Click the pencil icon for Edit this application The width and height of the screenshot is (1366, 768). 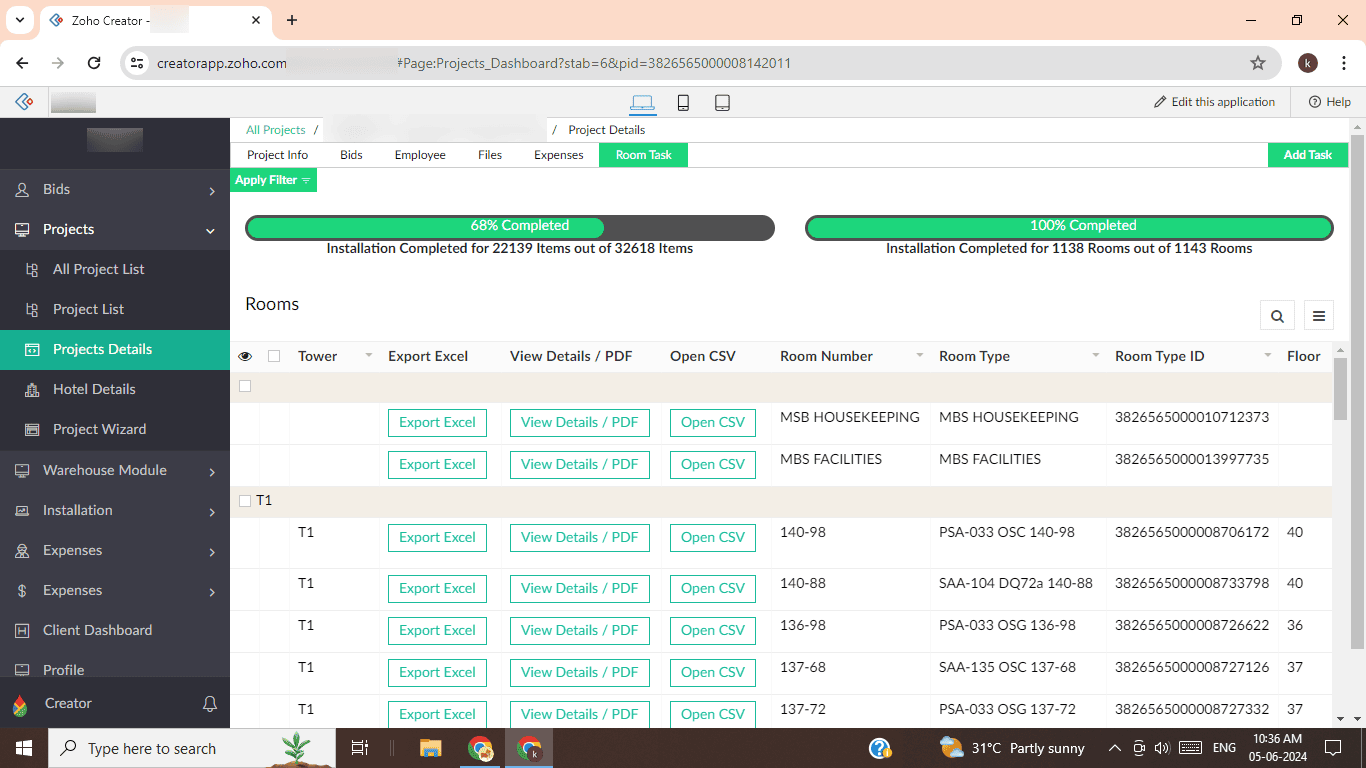[x=1160, y=101]
